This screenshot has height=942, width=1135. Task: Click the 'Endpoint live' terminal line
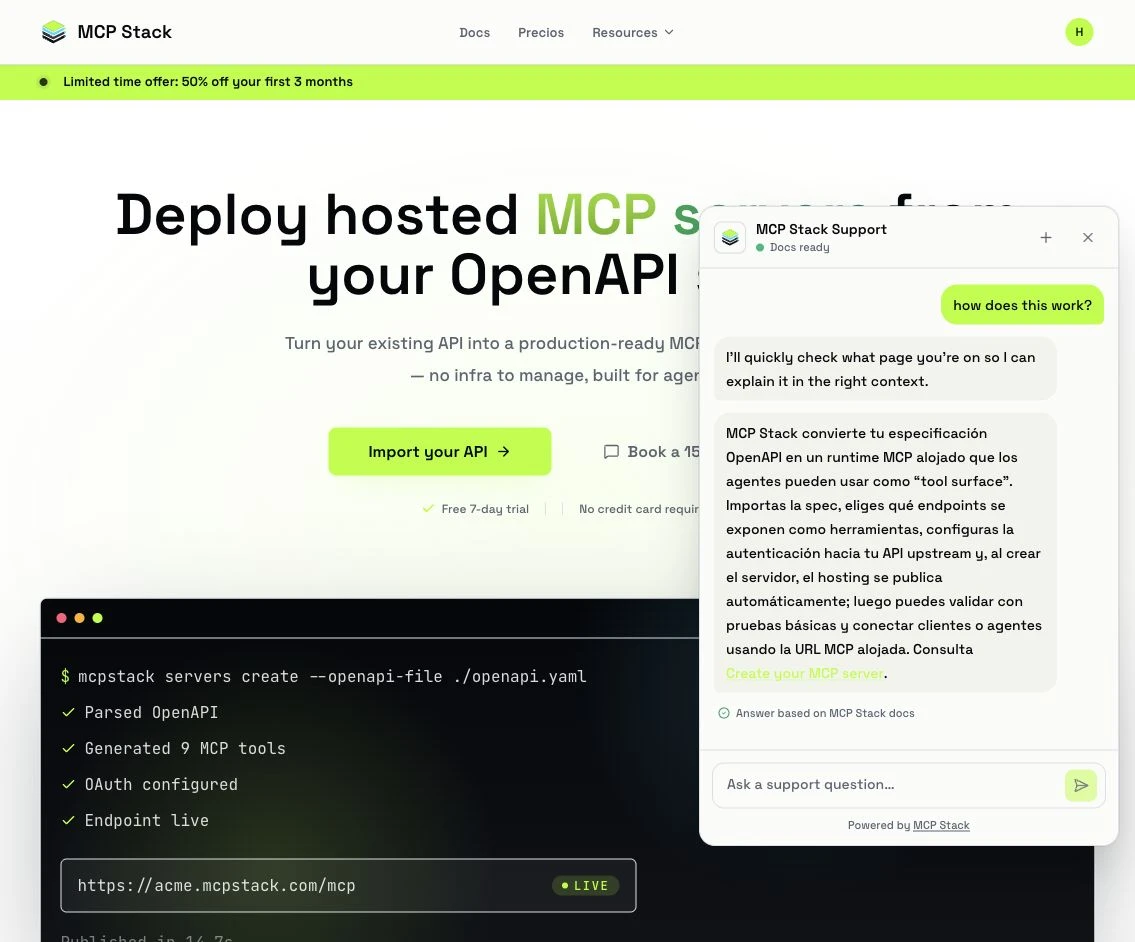pyautogui.click(x=147, y=820)
